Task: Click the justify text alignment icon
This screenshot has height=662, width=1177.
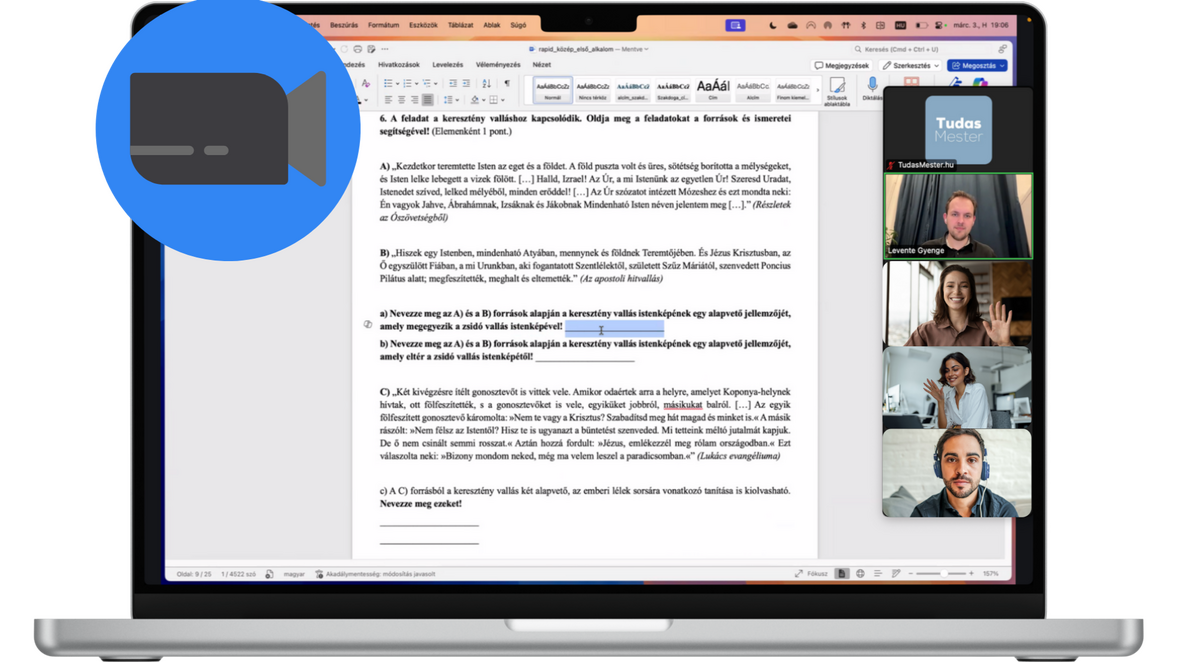Action: [428, 100]
